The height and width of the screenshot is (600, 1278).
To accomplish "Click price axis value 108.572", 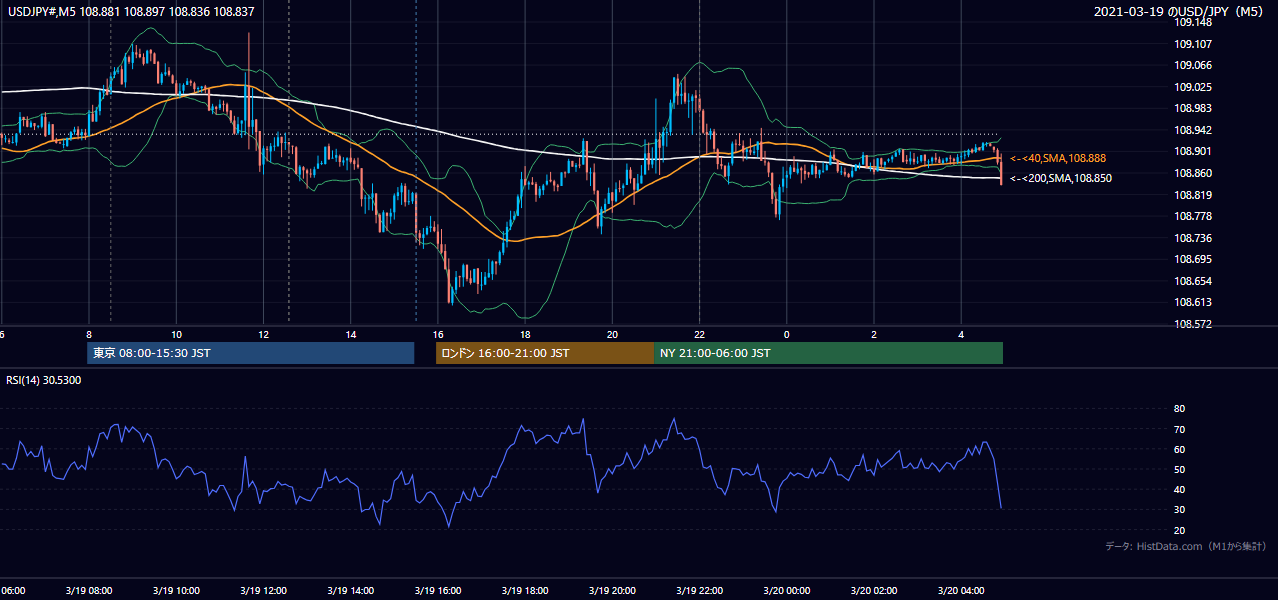I will tap(1193, 324).
